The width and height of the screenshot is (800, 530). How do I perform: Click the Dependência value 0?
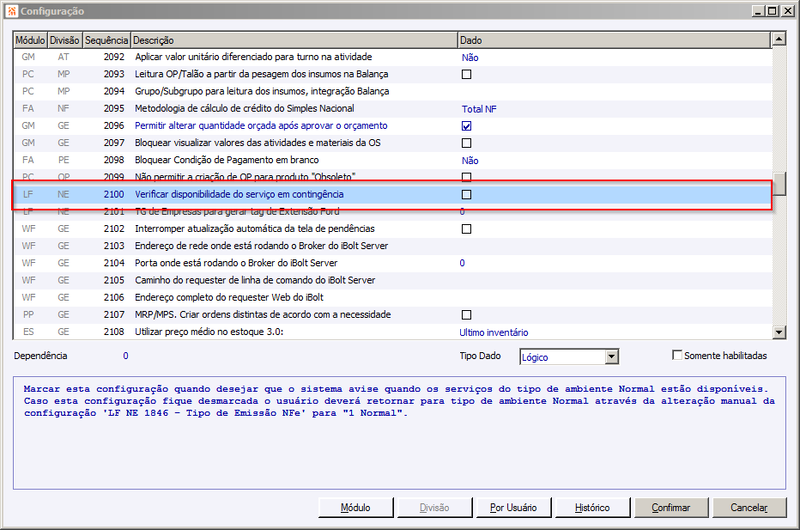click(126, 356)
